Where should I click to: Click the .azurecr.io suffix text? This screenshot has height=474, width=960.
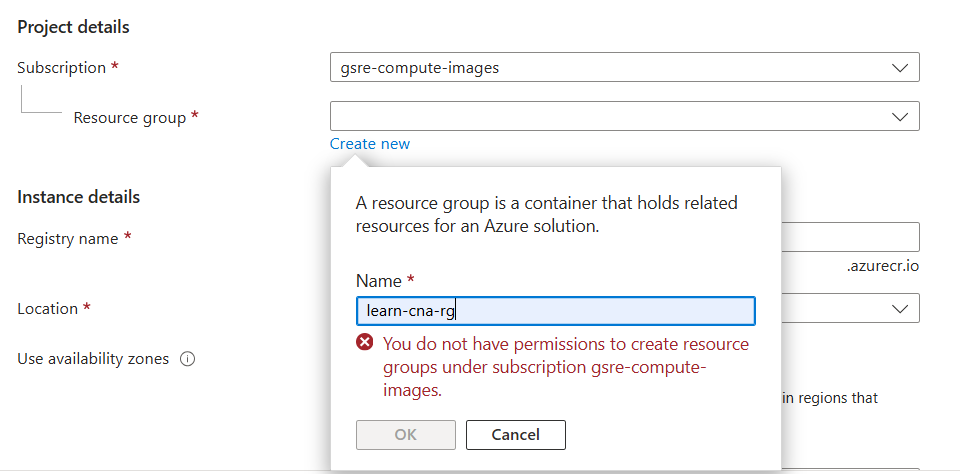pos(881,268)
